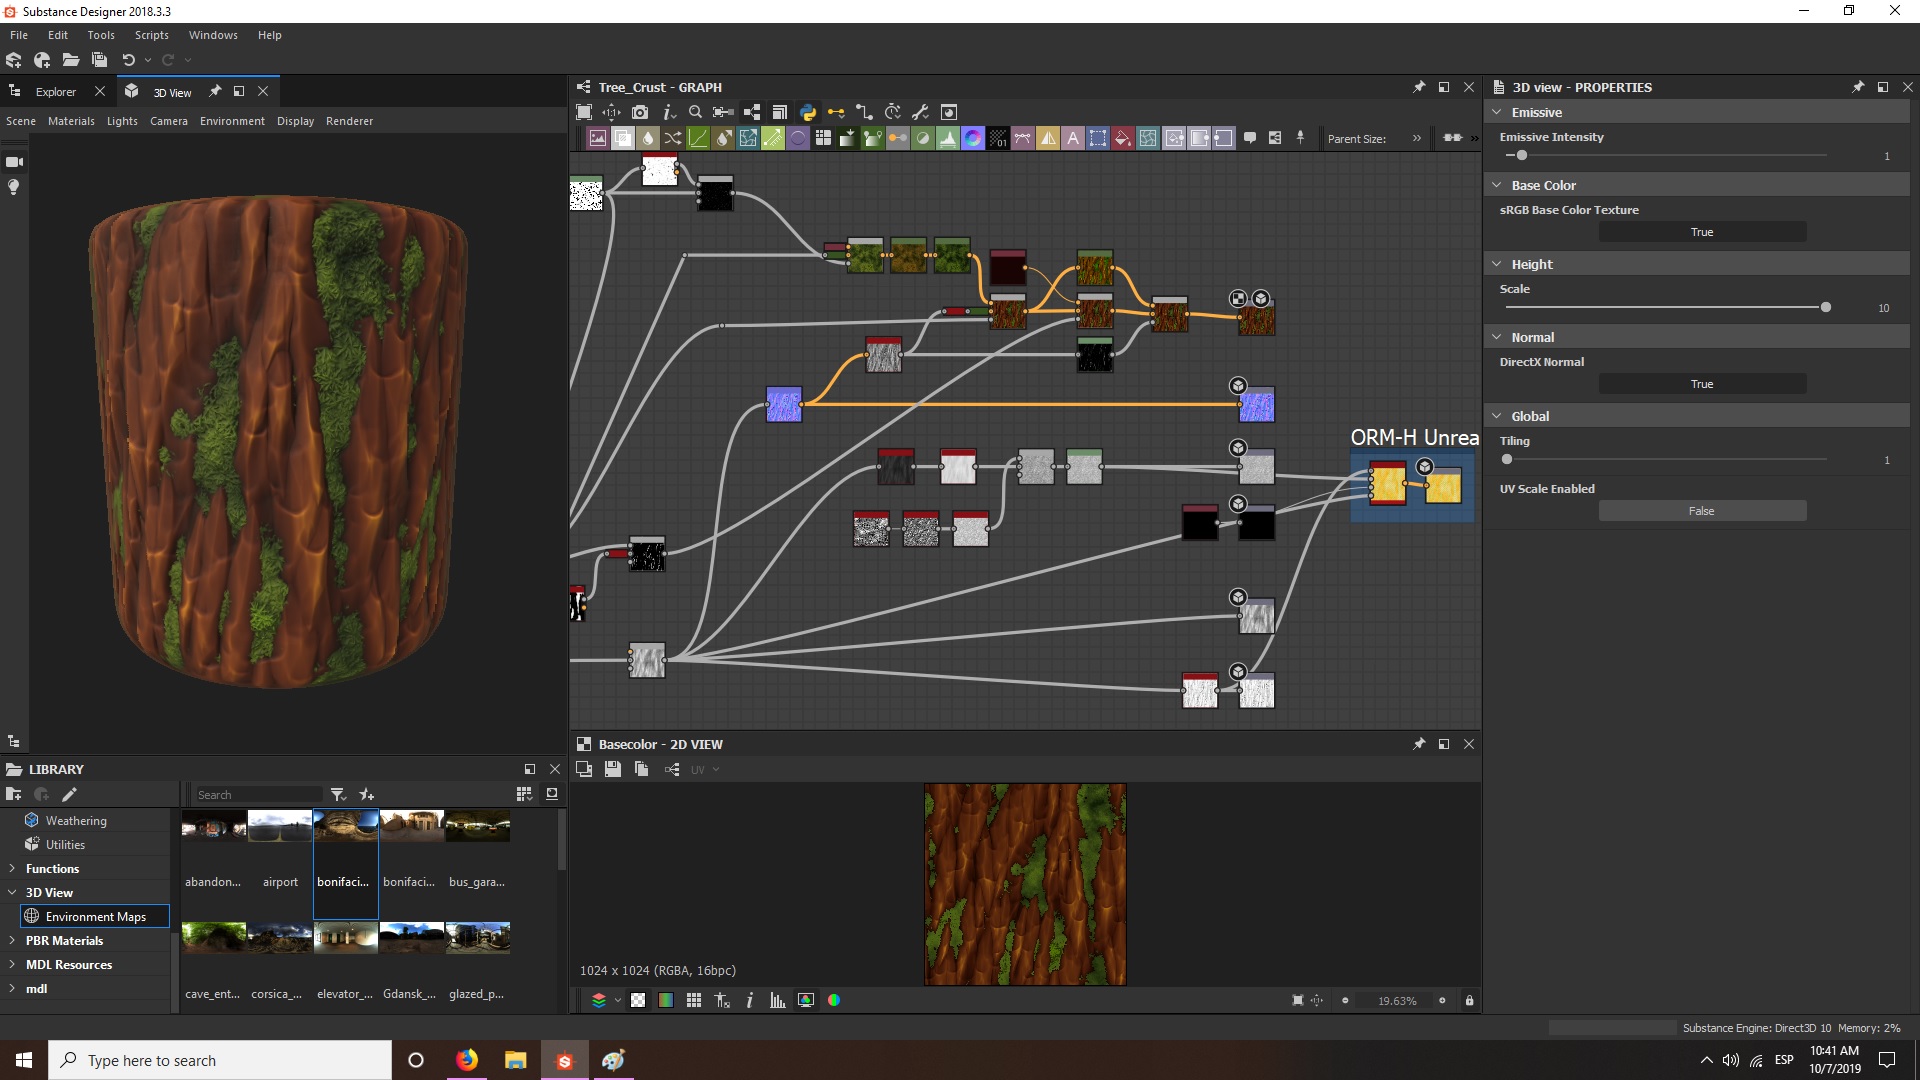The width and height of the screenshot is (1920, 1080).
Task: Click the library Search field
Action: click(x=257, y=794)
